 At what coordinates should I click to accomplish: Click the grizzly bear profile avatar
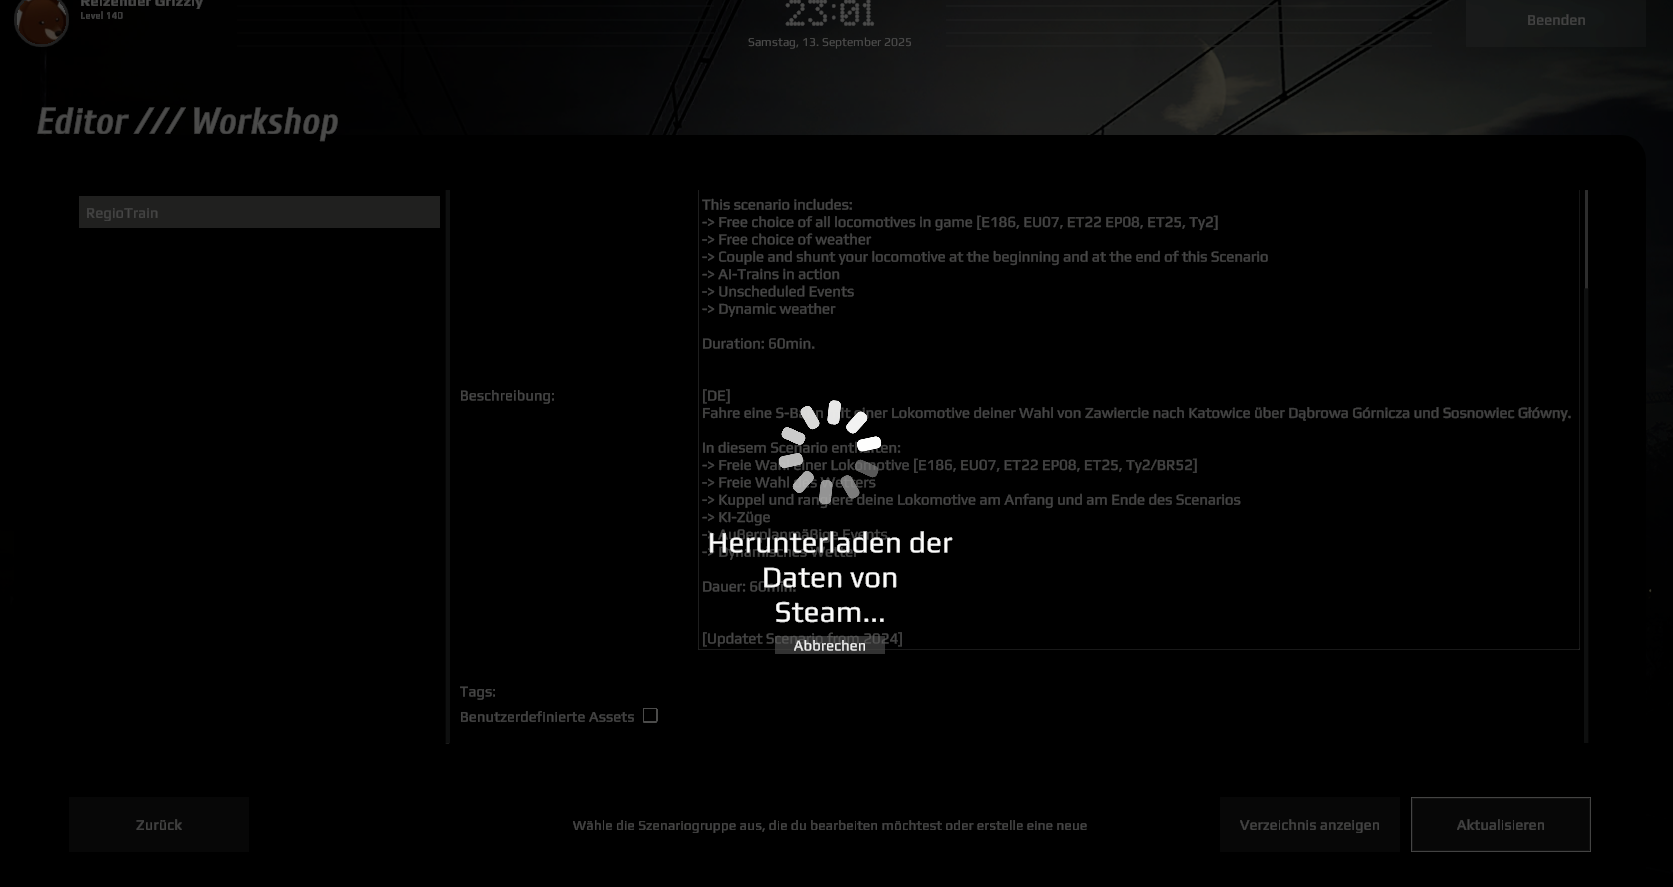(x=41, y=20)
